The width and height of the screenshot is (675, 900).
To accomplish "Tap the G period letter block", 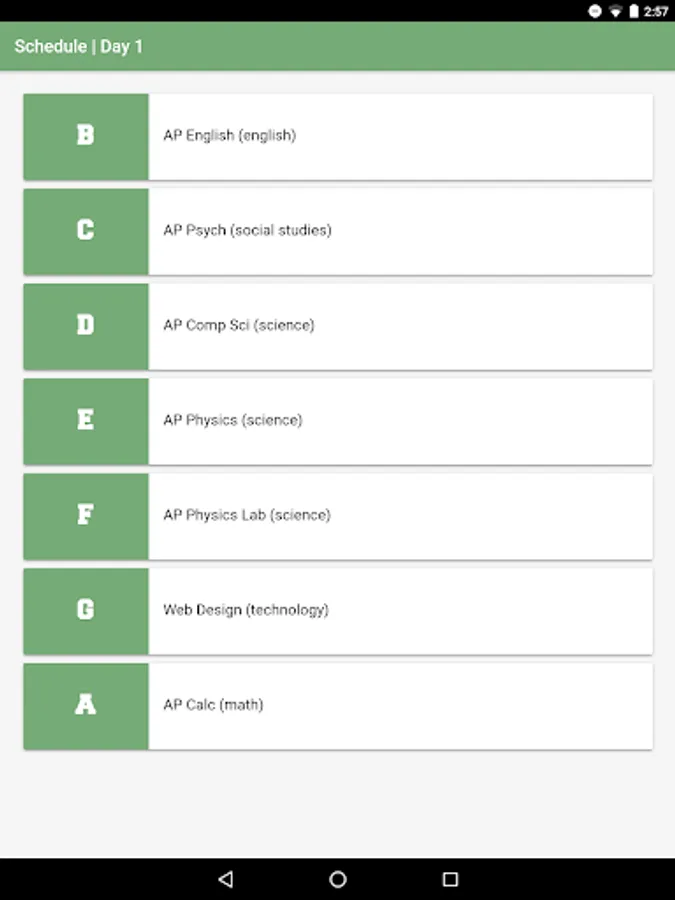I will pyautogui.click(x=86, y=610).
